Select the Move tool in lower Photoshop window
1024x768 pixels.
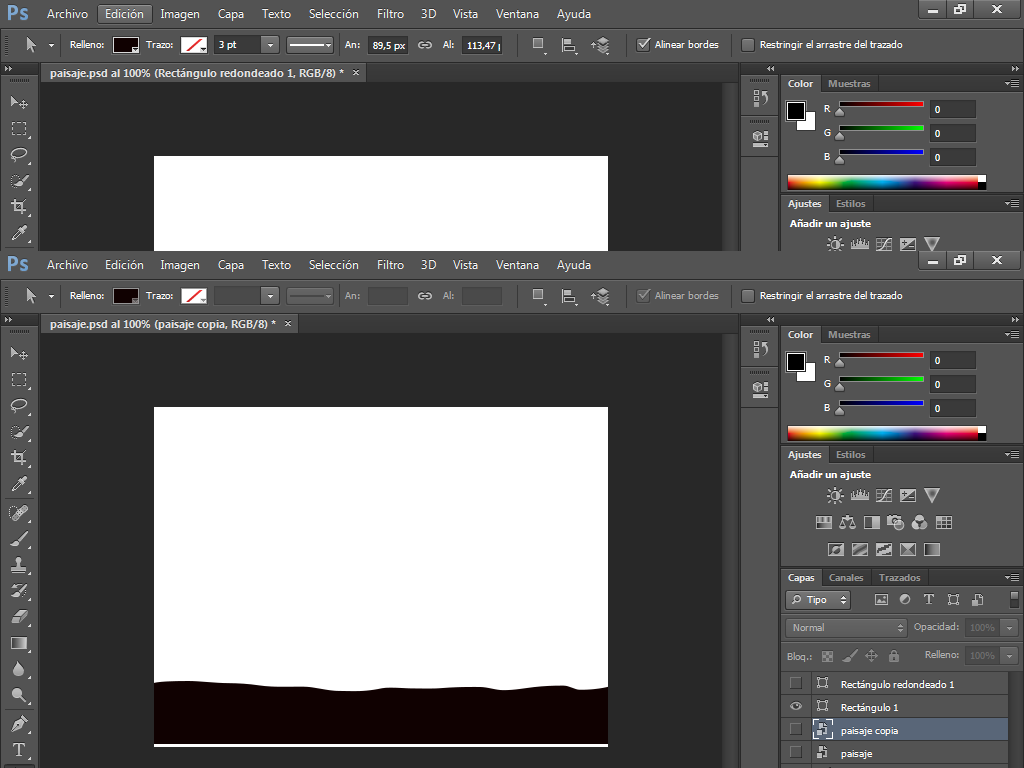(x=19, y=353)
